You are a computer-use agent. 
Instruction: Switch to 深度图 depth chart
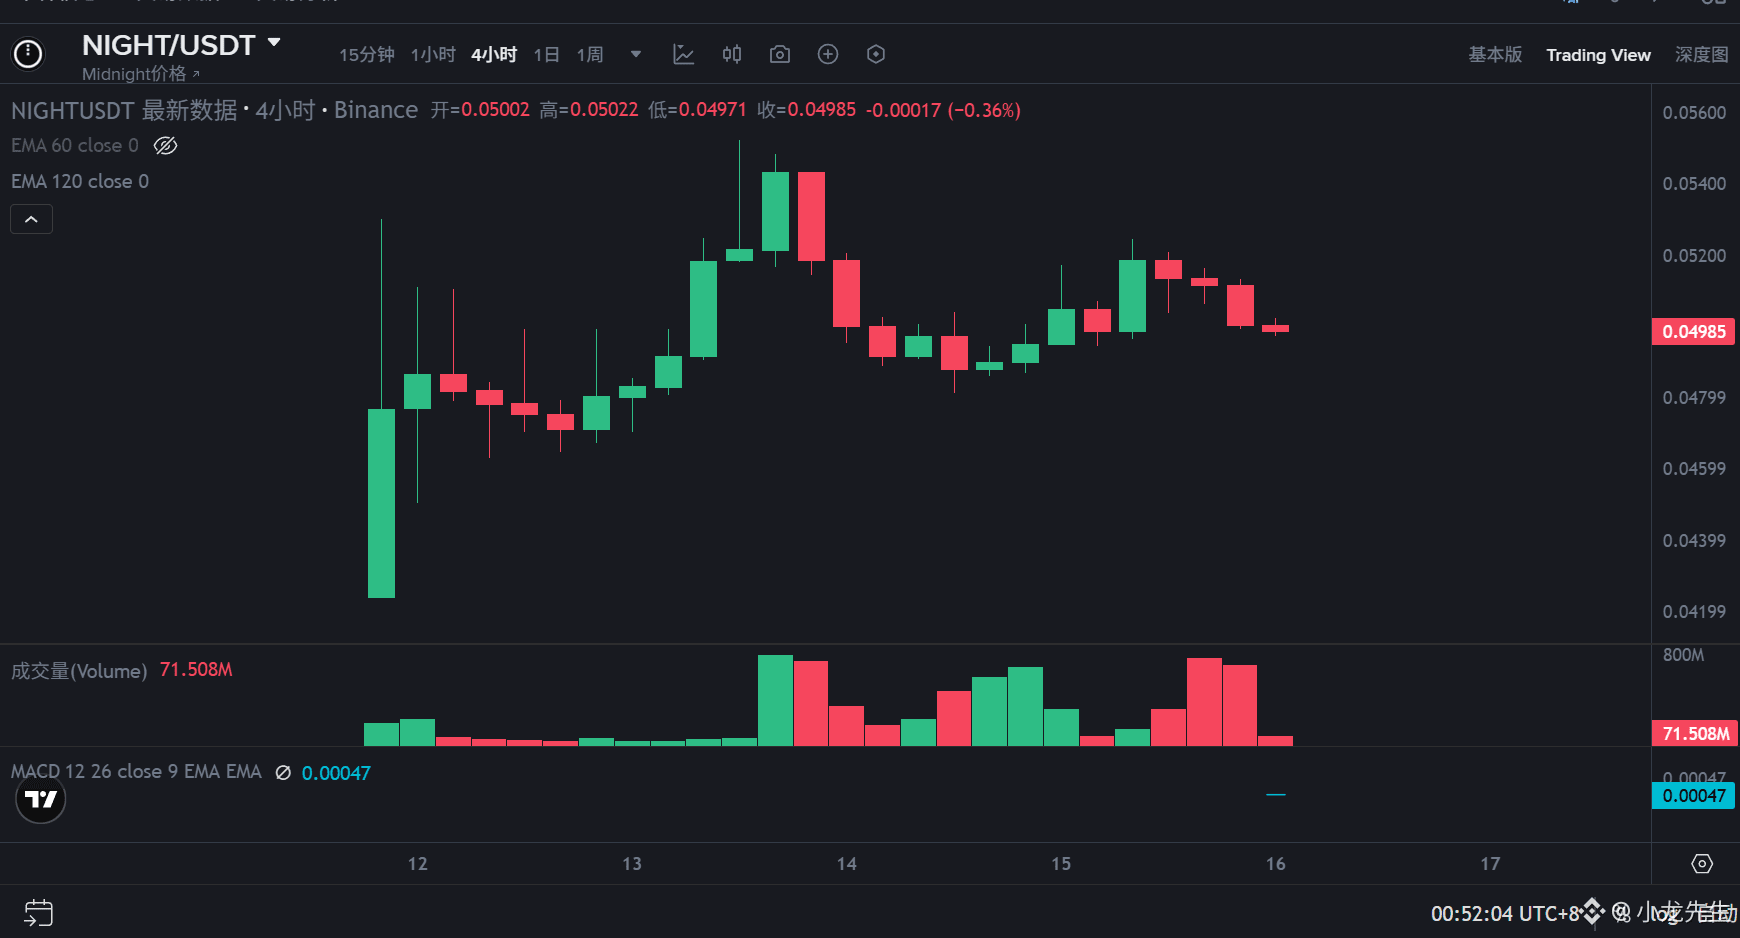coord(1702,55)
